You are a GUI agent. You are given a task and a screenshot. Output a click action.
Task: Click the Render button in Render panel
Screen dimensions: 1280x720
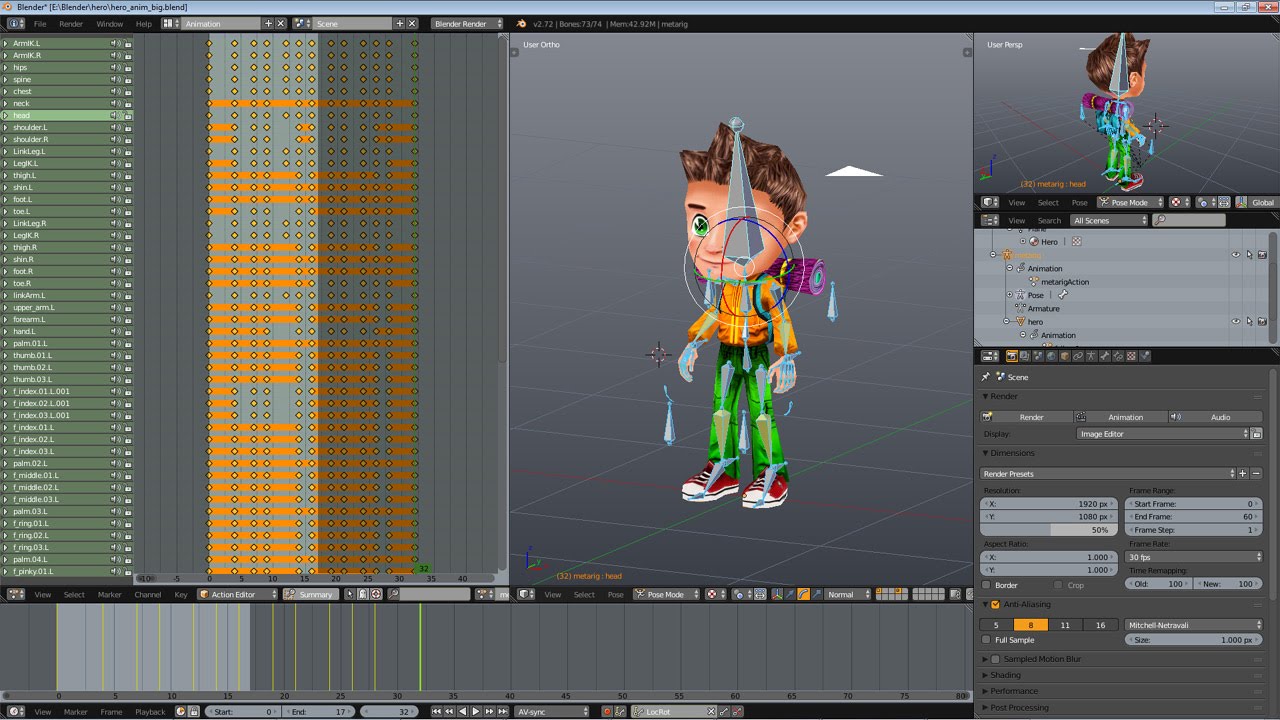click(x=1025, y=417)
